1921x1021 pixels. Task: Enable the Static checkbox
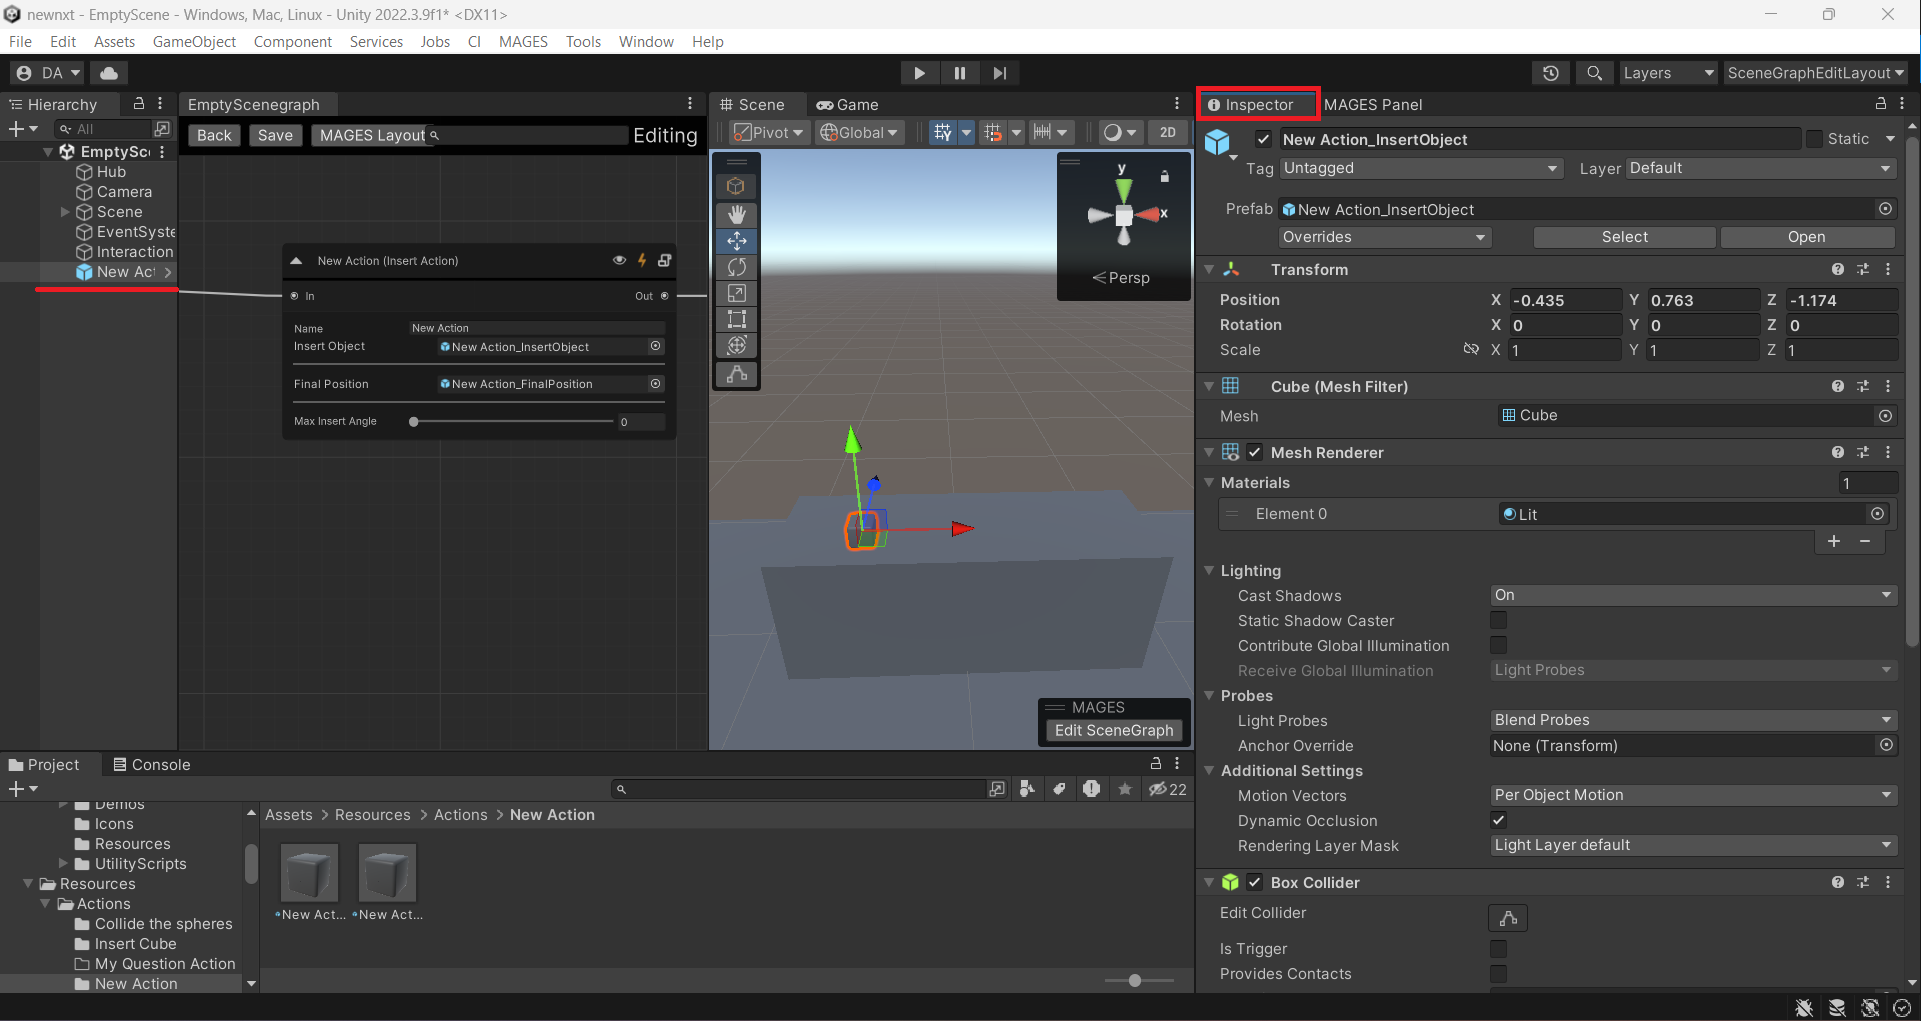pyautogui.click(x=1814, y=139)
